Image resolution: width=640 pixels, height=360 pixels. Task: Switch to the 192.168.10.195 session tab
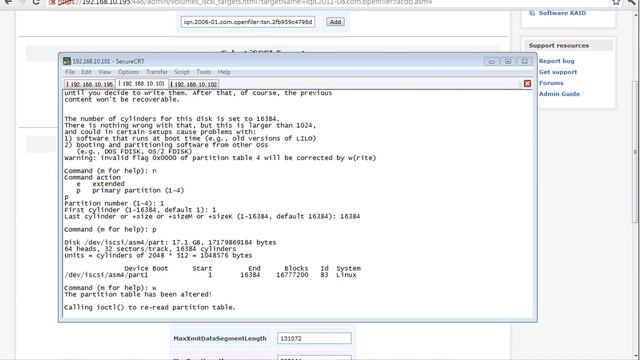(90, 84)
